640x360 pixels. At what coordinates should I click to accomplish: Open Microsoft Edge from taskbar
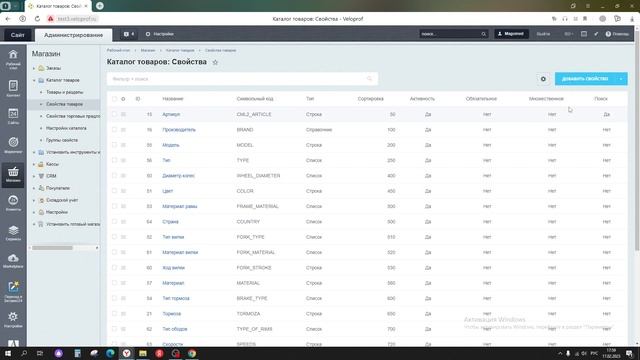(110, 353)
